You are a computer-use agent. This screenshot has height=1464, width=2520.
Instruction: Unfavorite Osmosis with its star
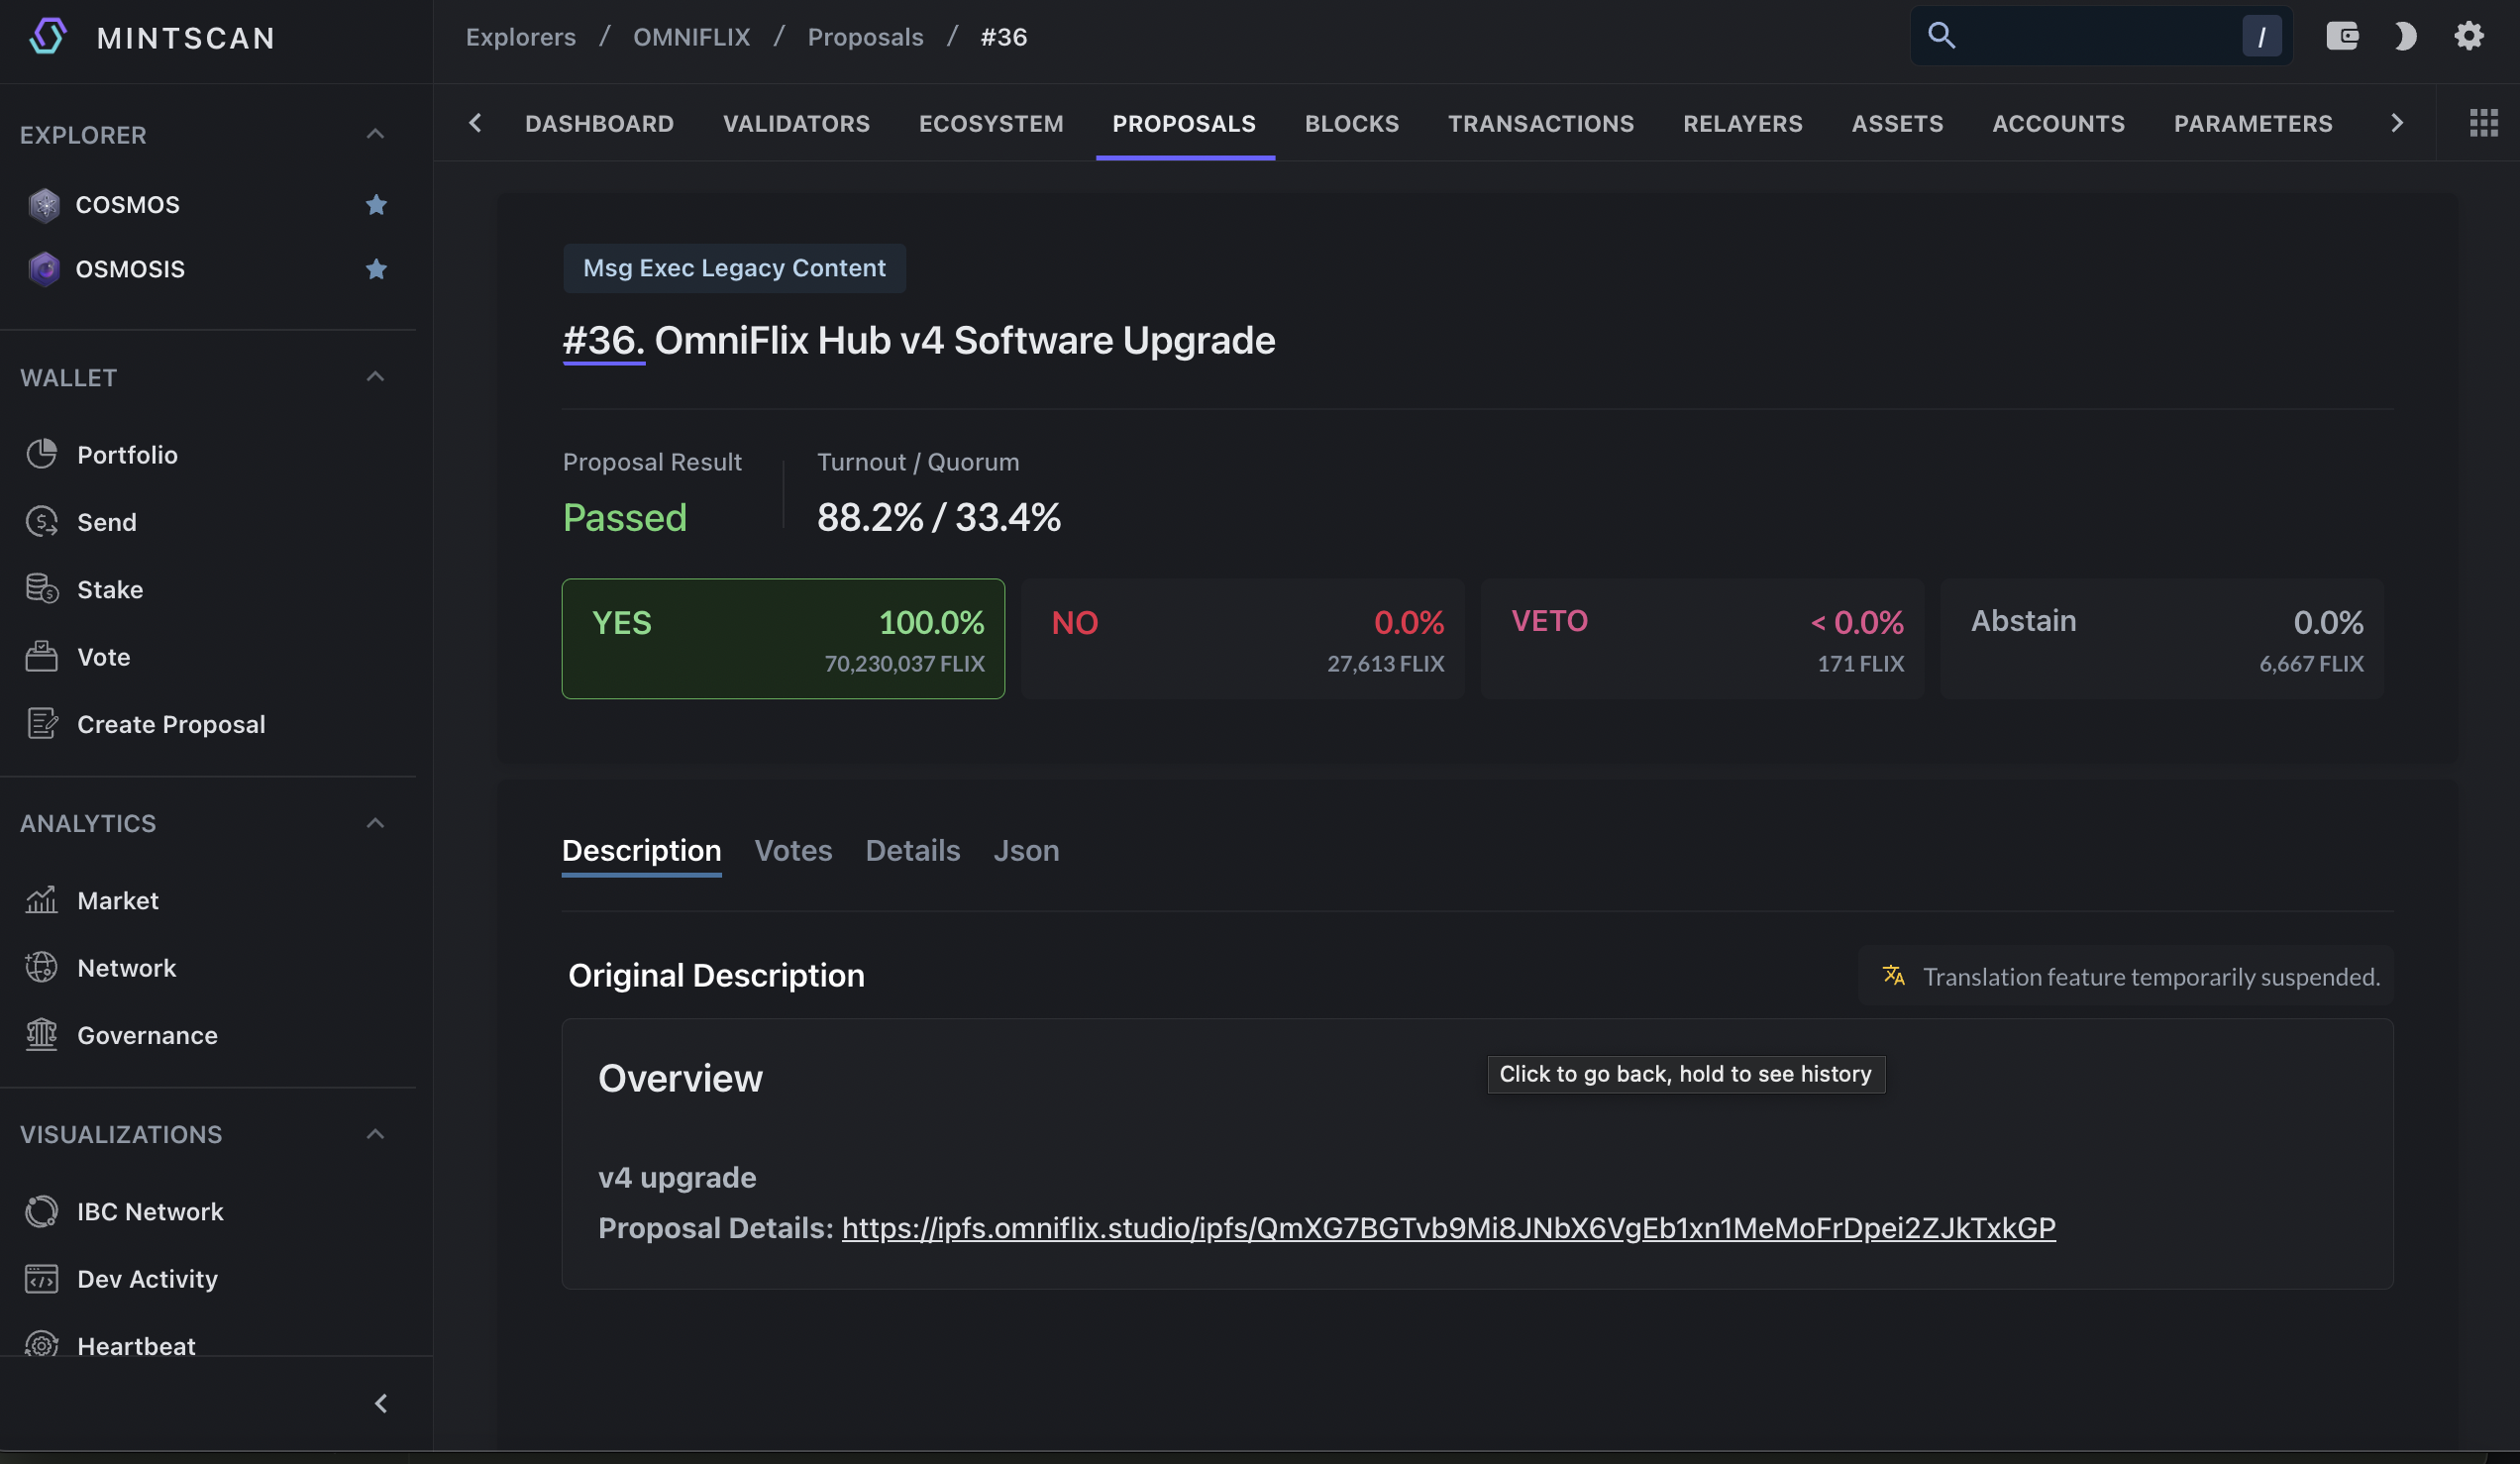[x=376, y=269]
